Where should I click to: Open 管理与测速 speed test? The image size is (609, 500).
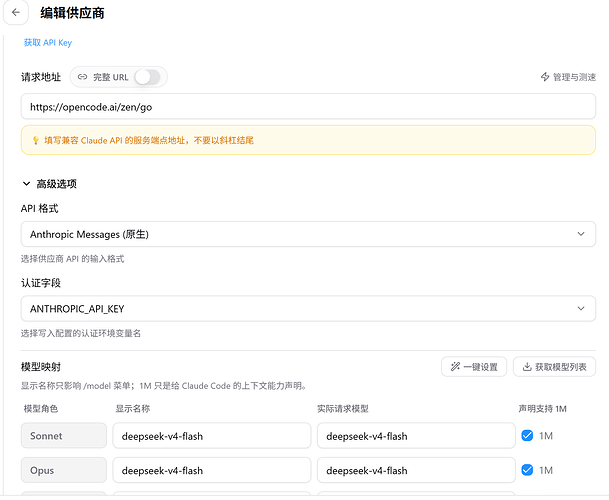[568, 77]
